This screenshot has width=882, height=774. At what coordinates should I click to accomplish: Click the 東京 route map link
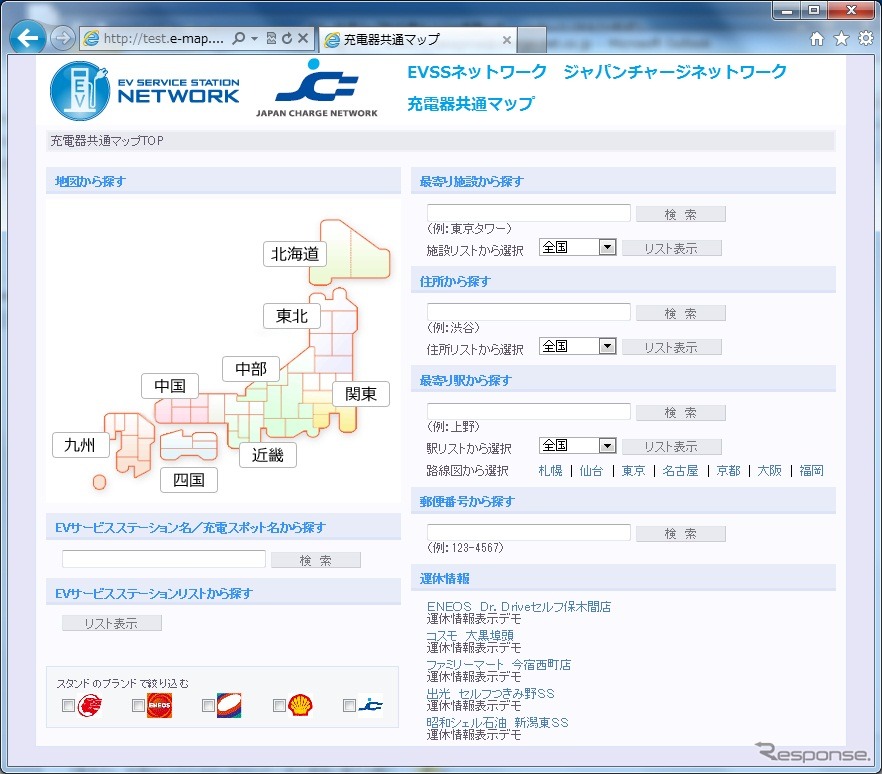pyautogui.click(x=633, y=471)
